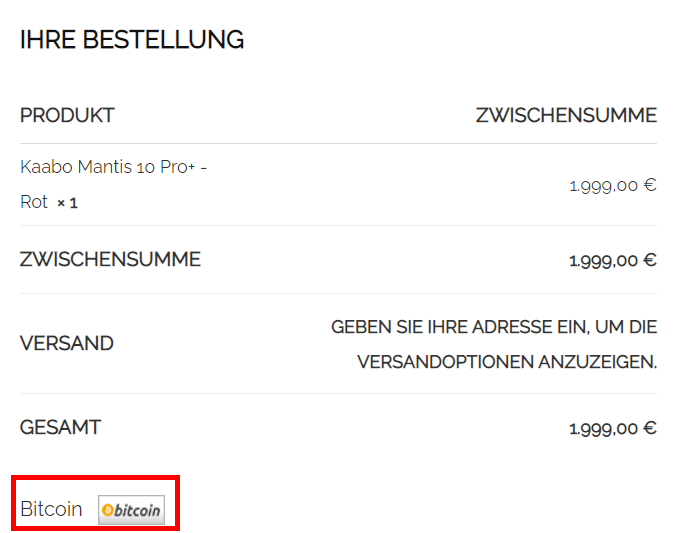Click the 'Versandoptionen anzuzeigen' text line
This screenshot has height=533, width=676.
(507, 362)
